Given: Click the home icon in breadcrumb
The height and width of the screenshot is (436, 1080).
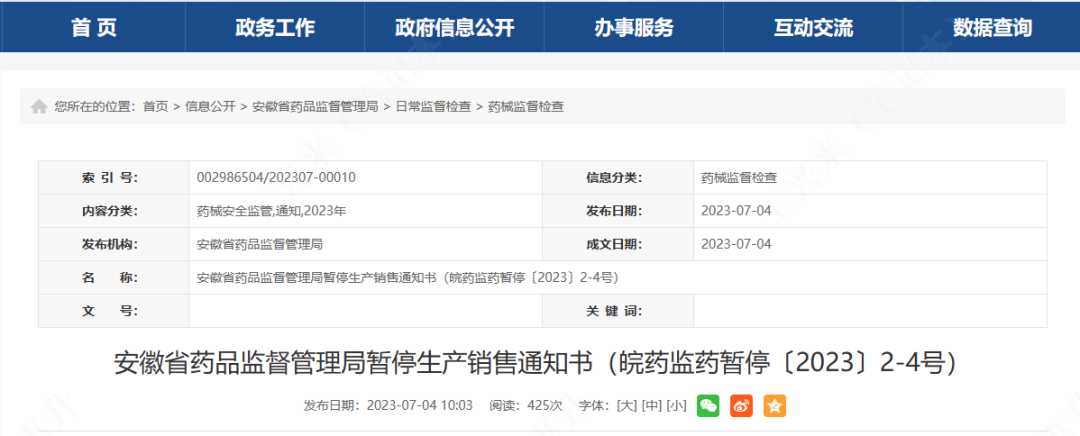Looking at the screenshot, I should [39, 107].
